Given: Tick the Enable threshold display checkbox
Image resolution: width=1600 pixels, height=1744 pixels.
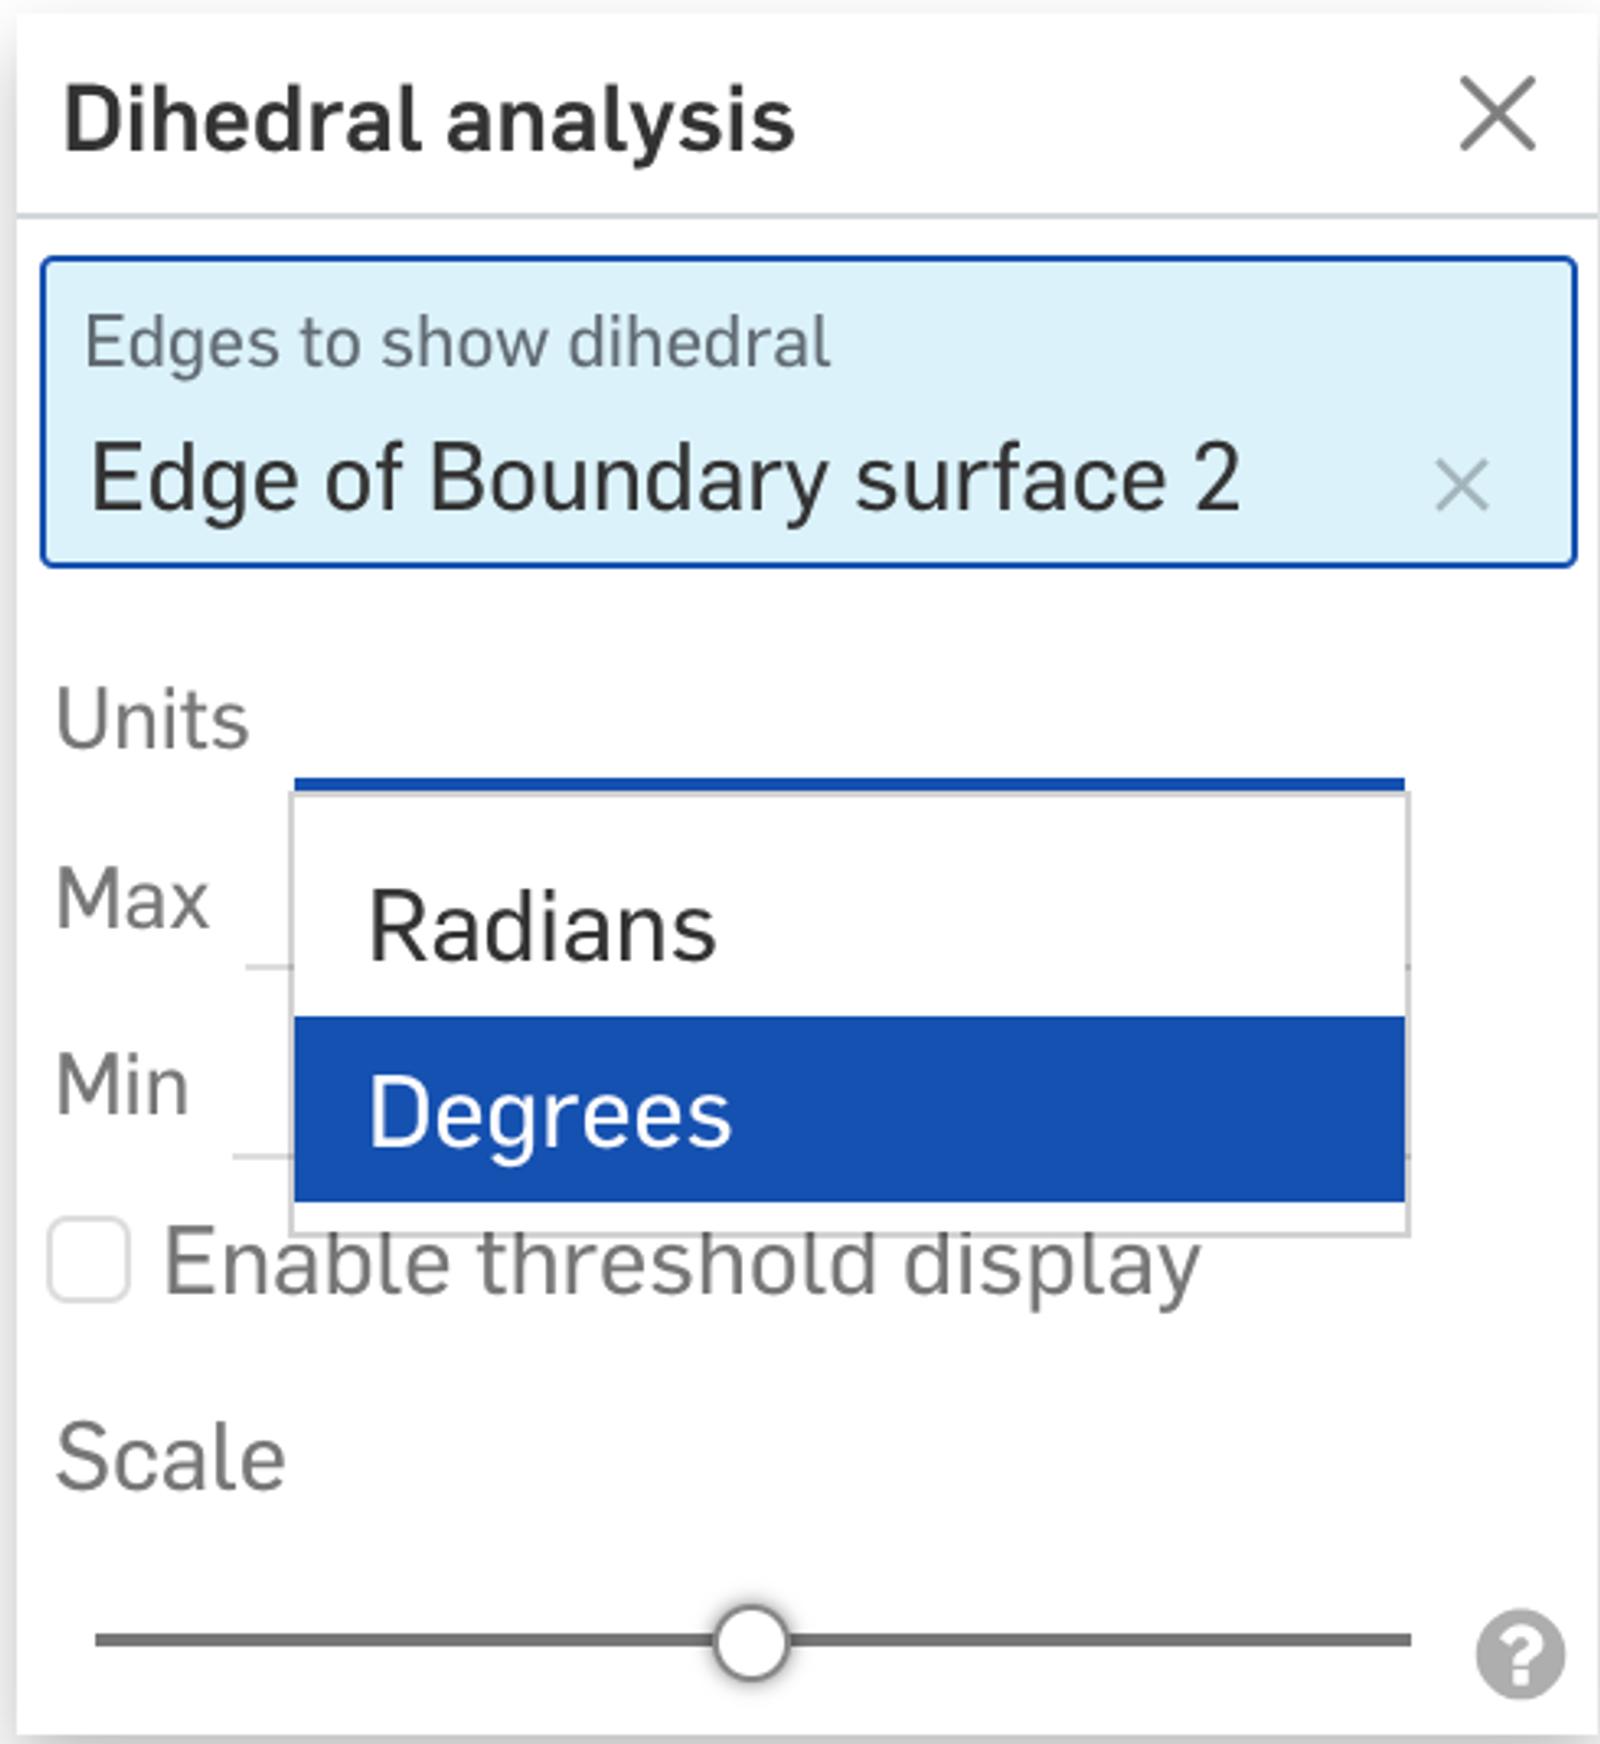Looking at the screenshot, I should coord(89,1260).
